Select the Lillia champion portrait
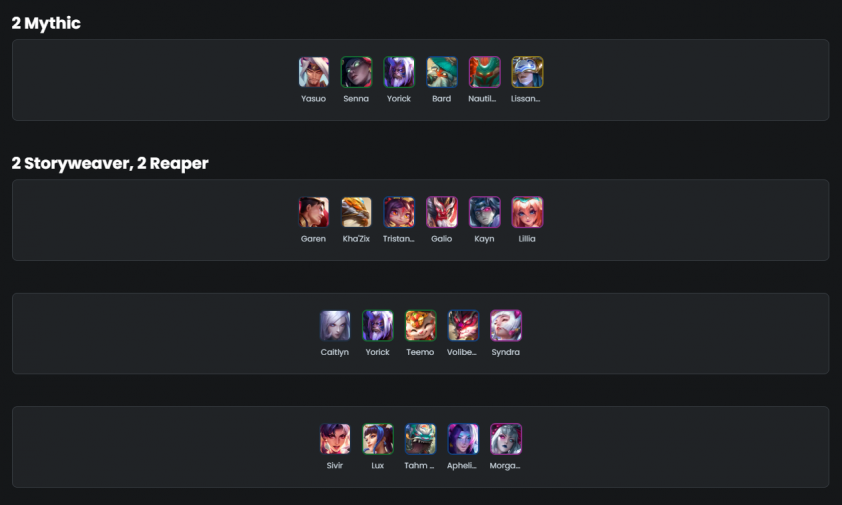The image size is (842, 505). click(x=527, y=212)
